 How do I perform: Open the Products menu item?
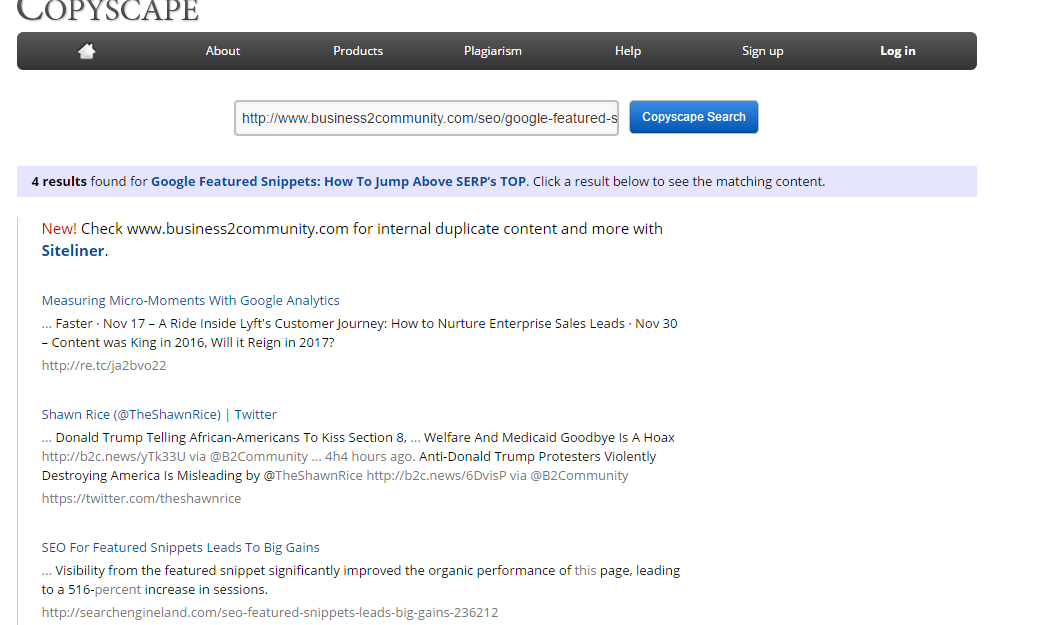(358, 51)
